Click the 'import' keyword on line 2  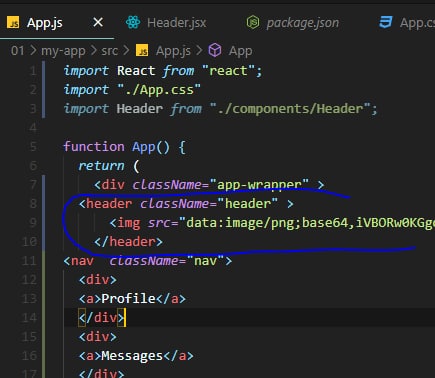(86, 90)
